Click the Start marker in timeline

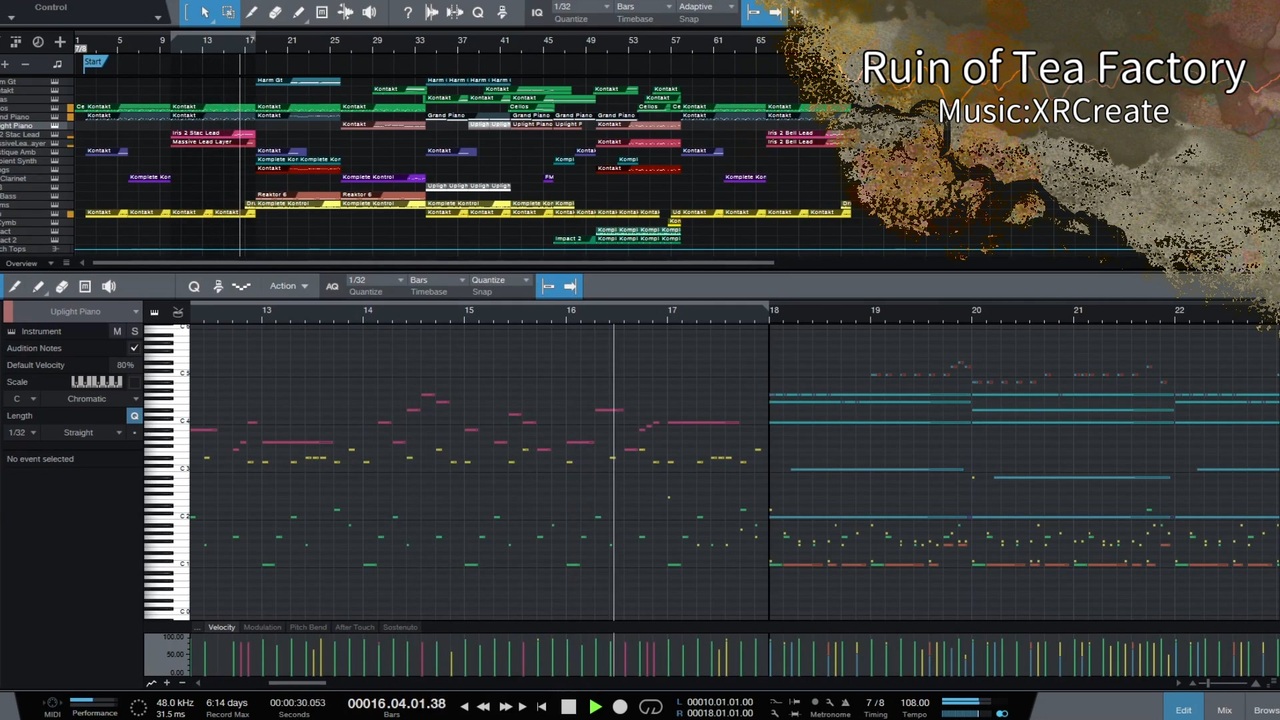(93, 62)
